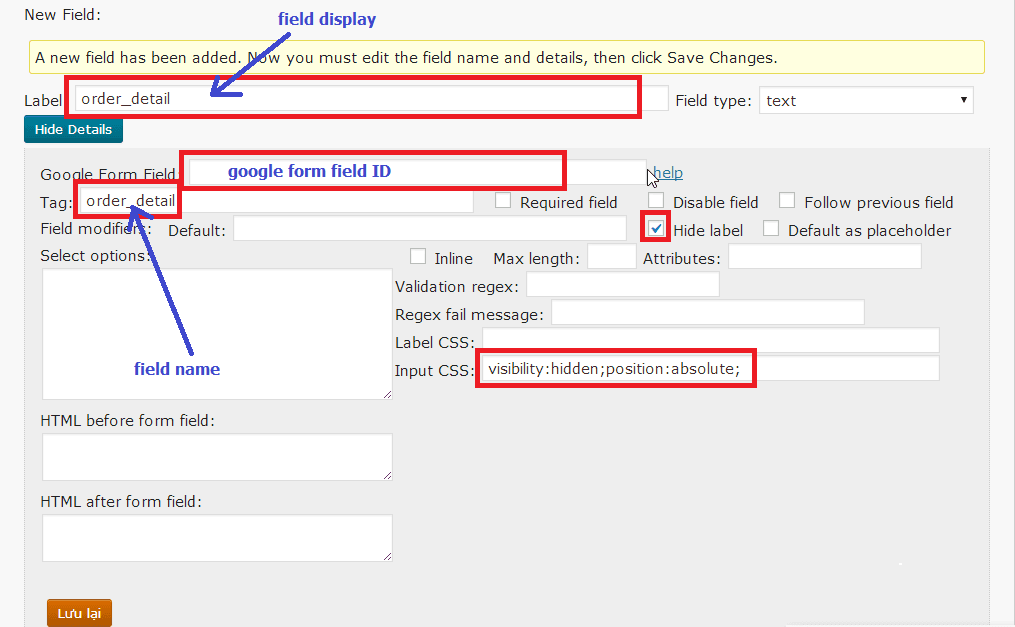Click the Input CSS text field

coord(708,369)
